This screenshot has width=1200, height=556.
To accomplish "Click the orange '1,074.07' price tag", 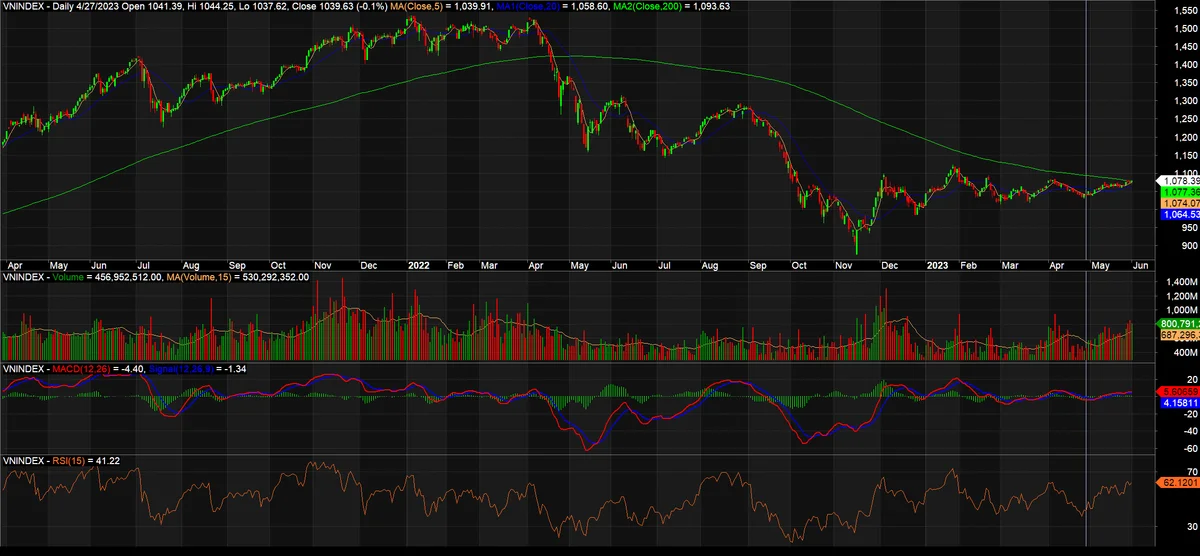I will [x=1178, y=203].
